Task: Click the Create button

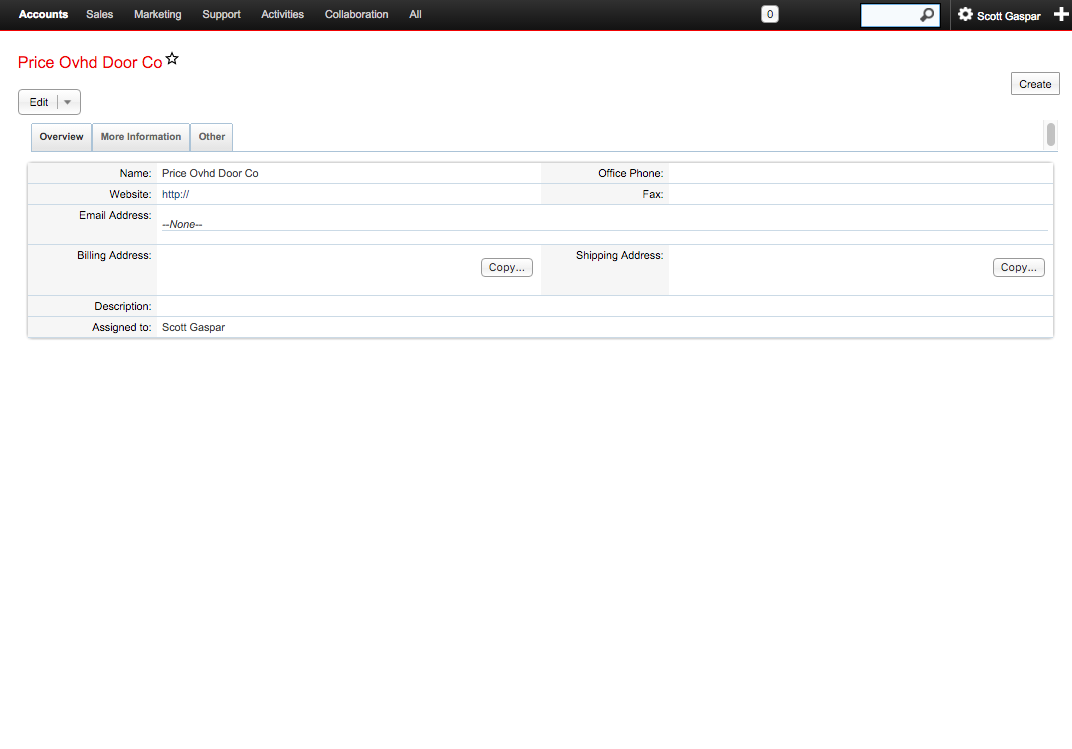Action: pos(1035,84)
